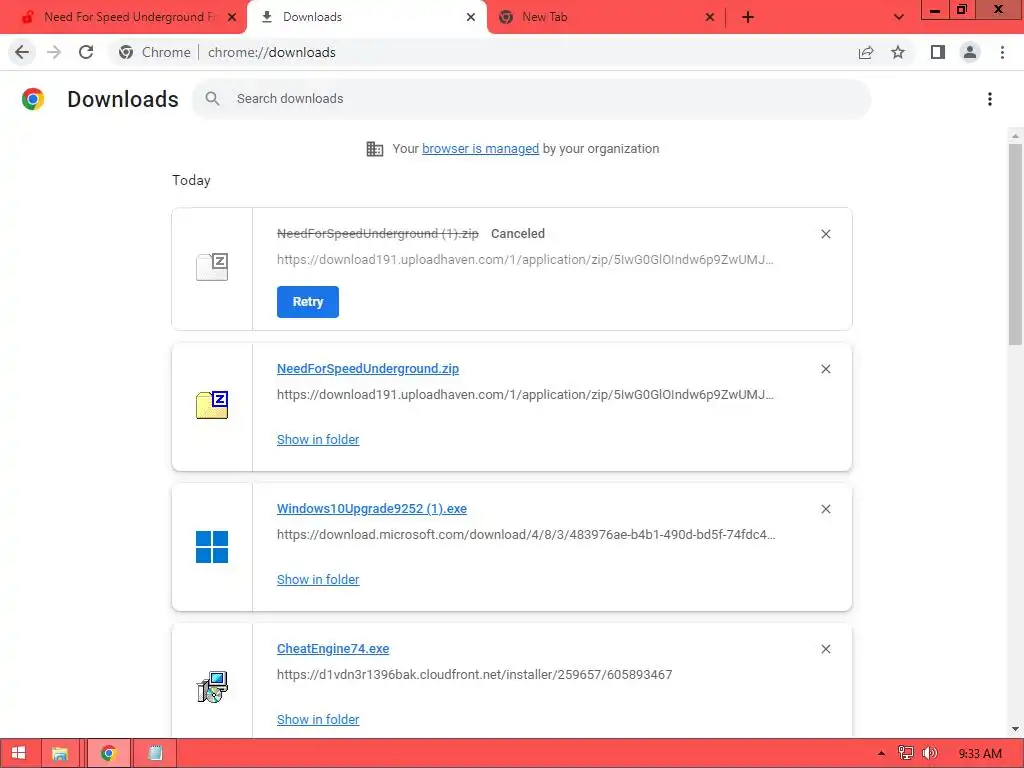Select the Downloads tab
This screenshot has width=1024, height=768.
(x=366, y=17)
